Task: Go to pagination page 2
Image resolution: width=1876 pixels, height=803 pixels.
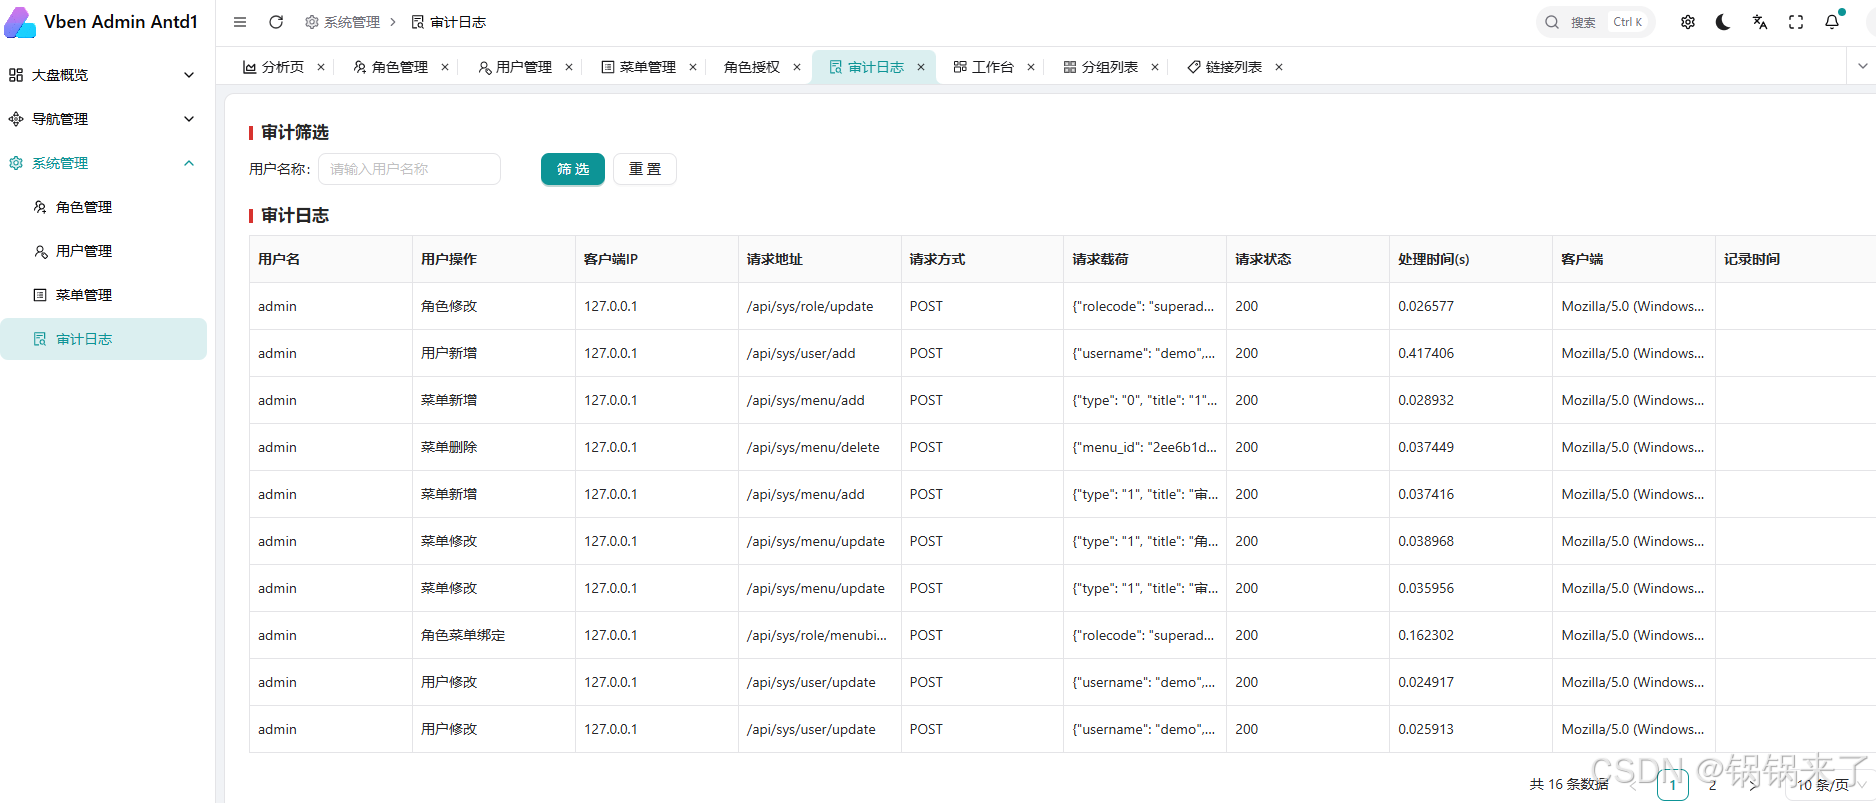Action: coord(1713,785)
